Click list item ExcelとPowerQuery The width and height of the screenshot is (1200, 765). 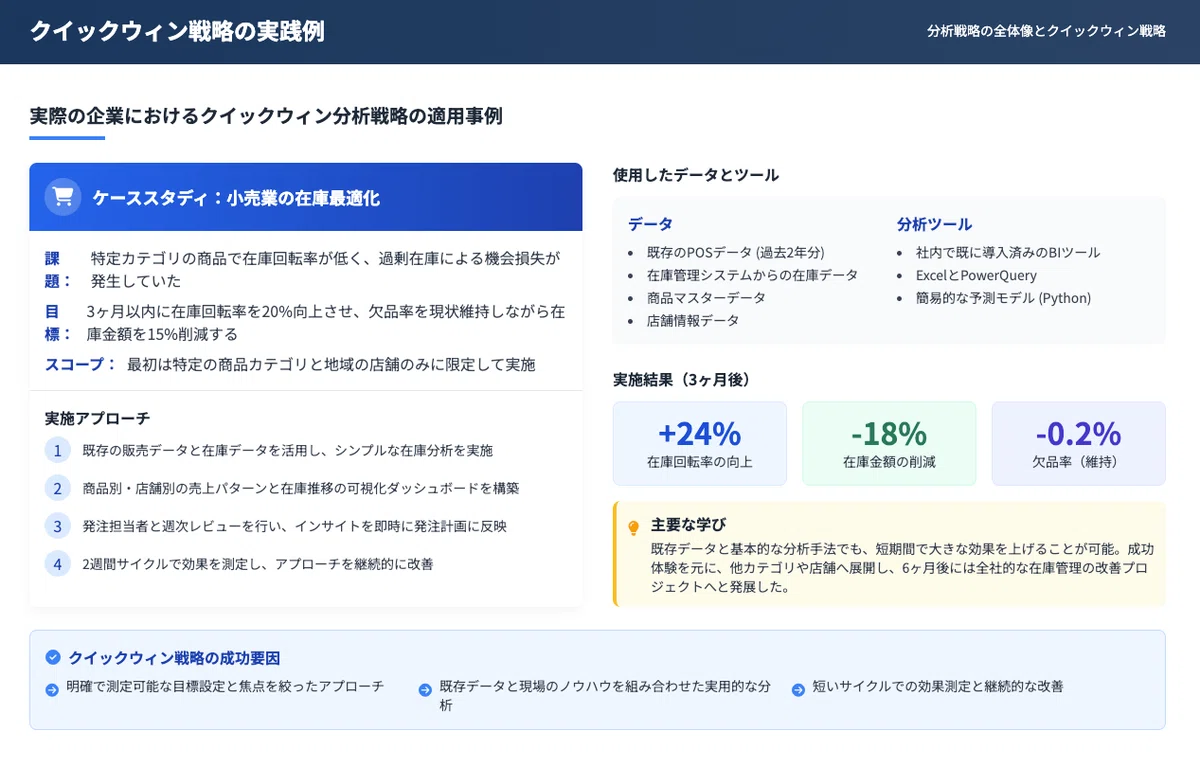pyautogui.click(x=976, y=275)
